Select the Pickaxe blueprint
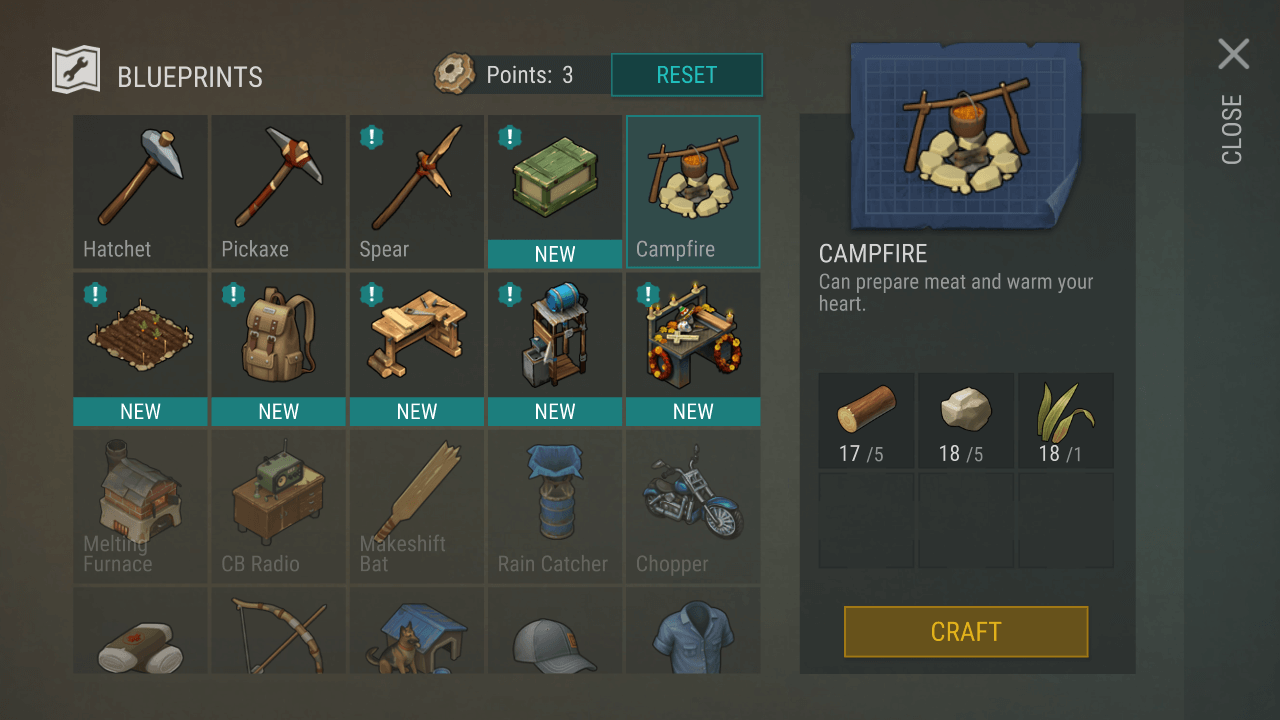This screenshot has width=1280, height=720. (x=278, y=192)
